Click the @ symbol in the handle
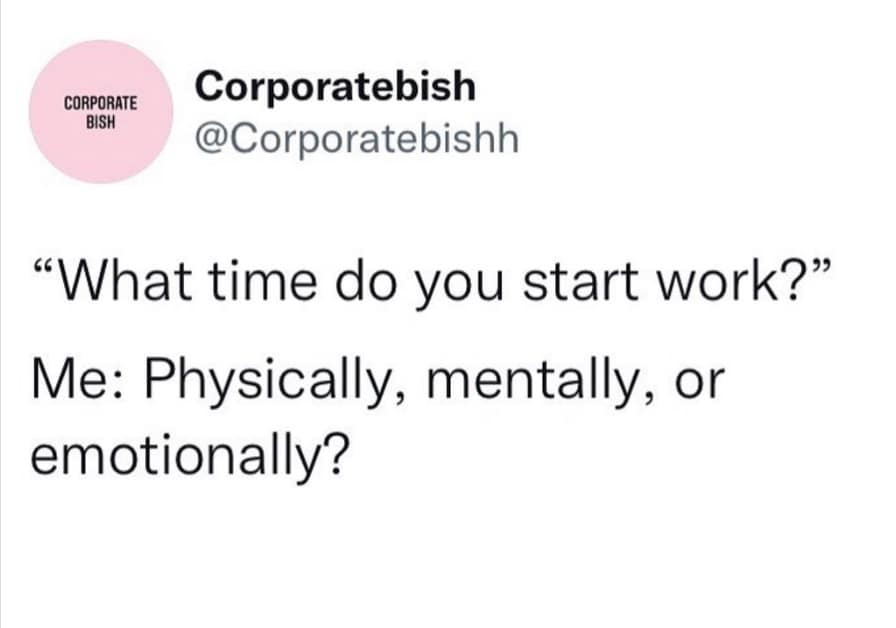This screenshot has width=896, height=628. pyautogui.click(x=212, y=138)
